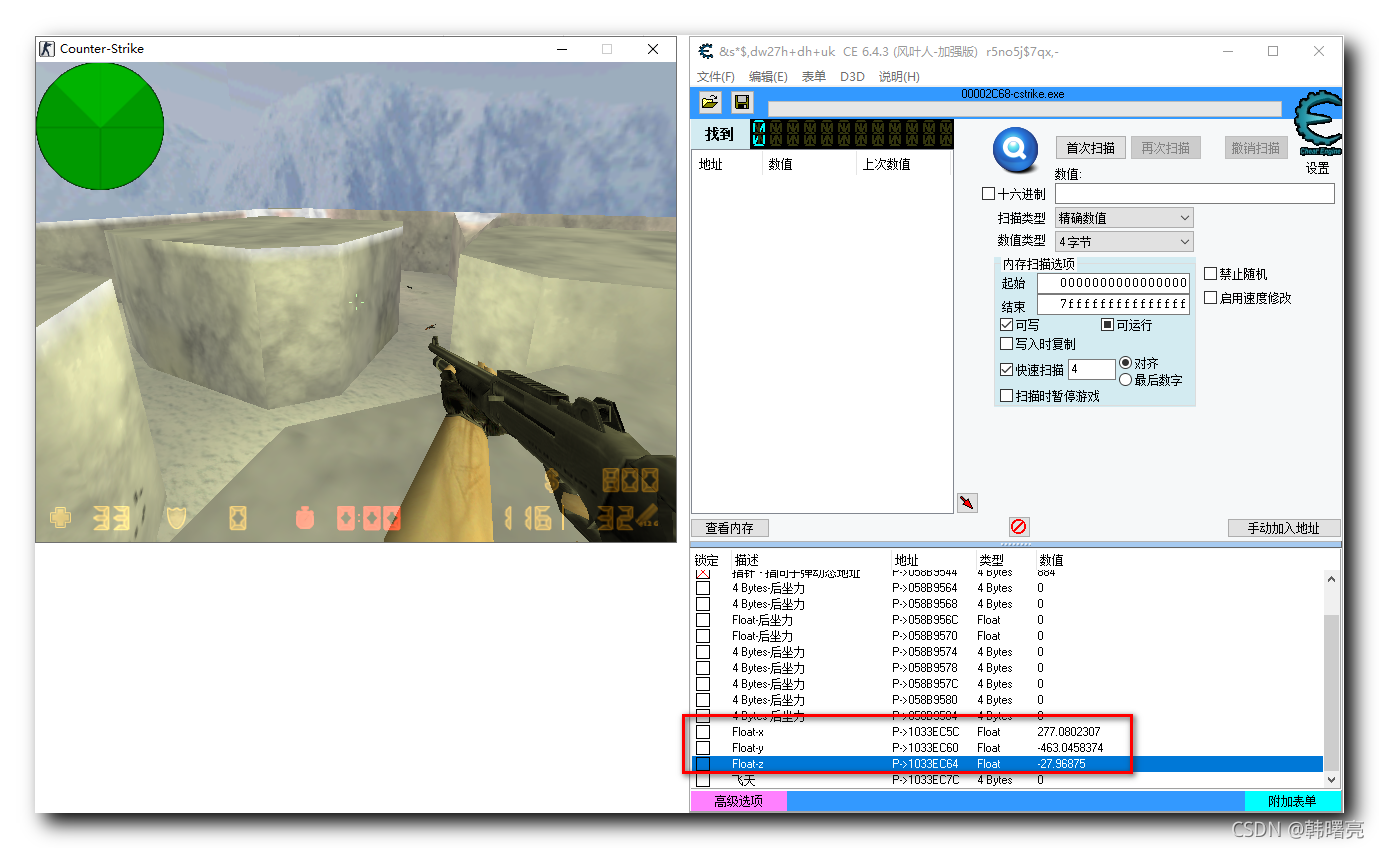Open the D3D menu
The height and width of the screenshot is (848, 1379).
tap(852, 77)
